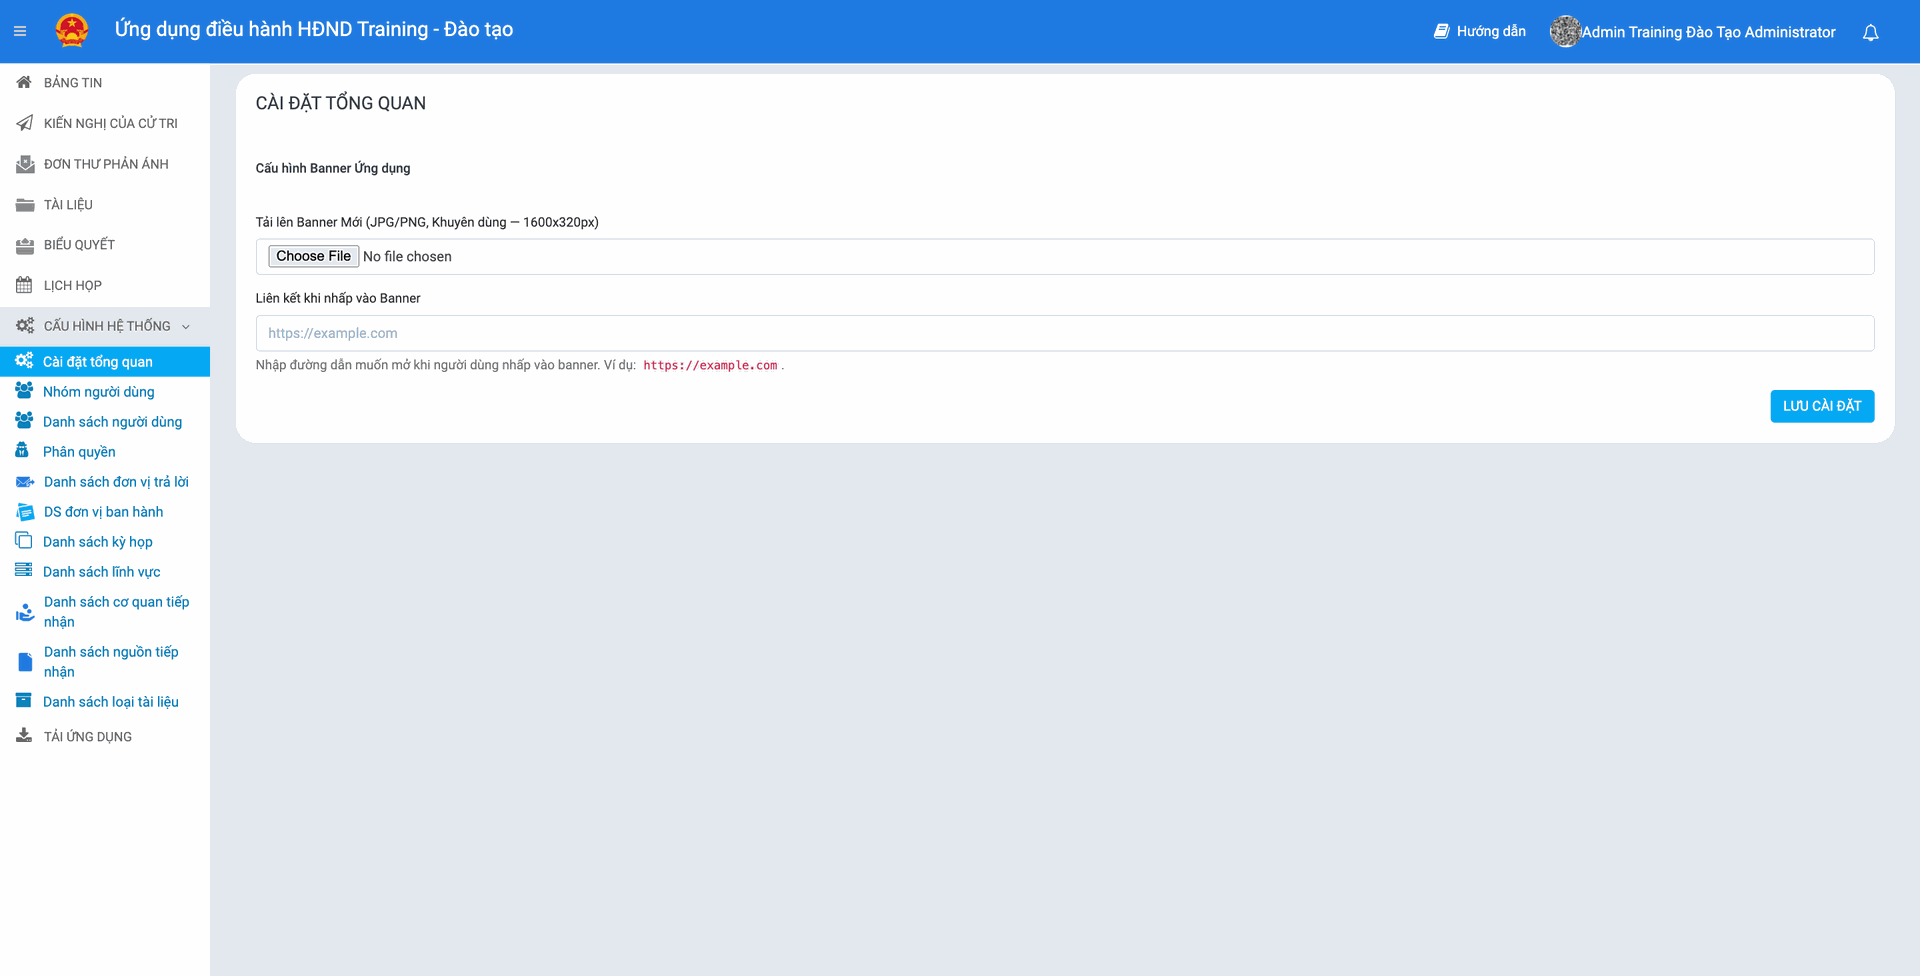Collapse Cấu hình hệ thống chevron
1920x976 pixels.
[x=186, y=327]
